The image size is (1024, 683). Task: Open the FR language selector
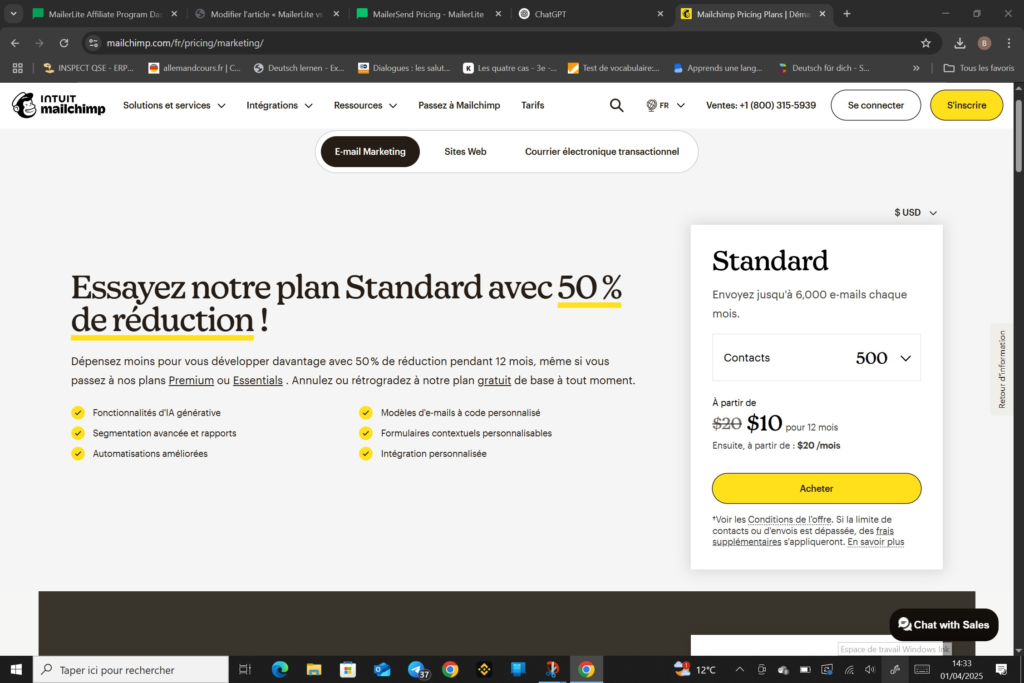point(665,105)
